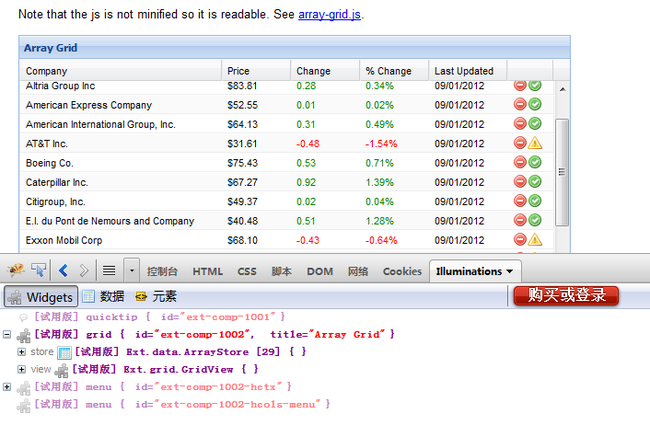Expand the menu ext-comp-1002-hctx node
The image size is (650, 437).
tap(7, 387)
